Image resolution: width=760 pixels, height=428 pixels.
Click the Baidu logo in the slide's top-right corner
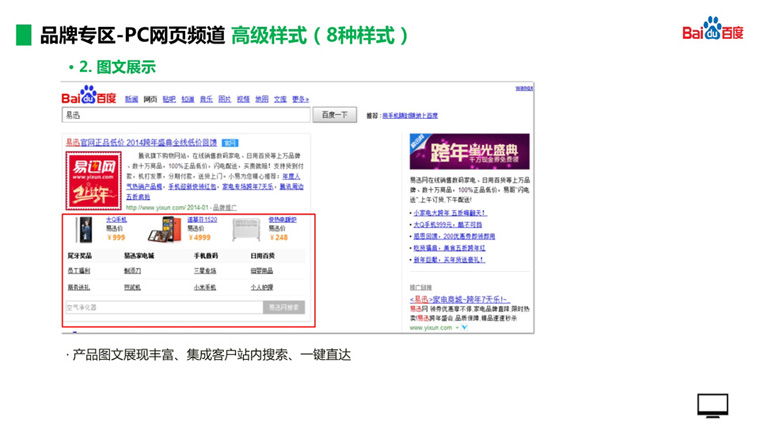(x=712, y=29)
